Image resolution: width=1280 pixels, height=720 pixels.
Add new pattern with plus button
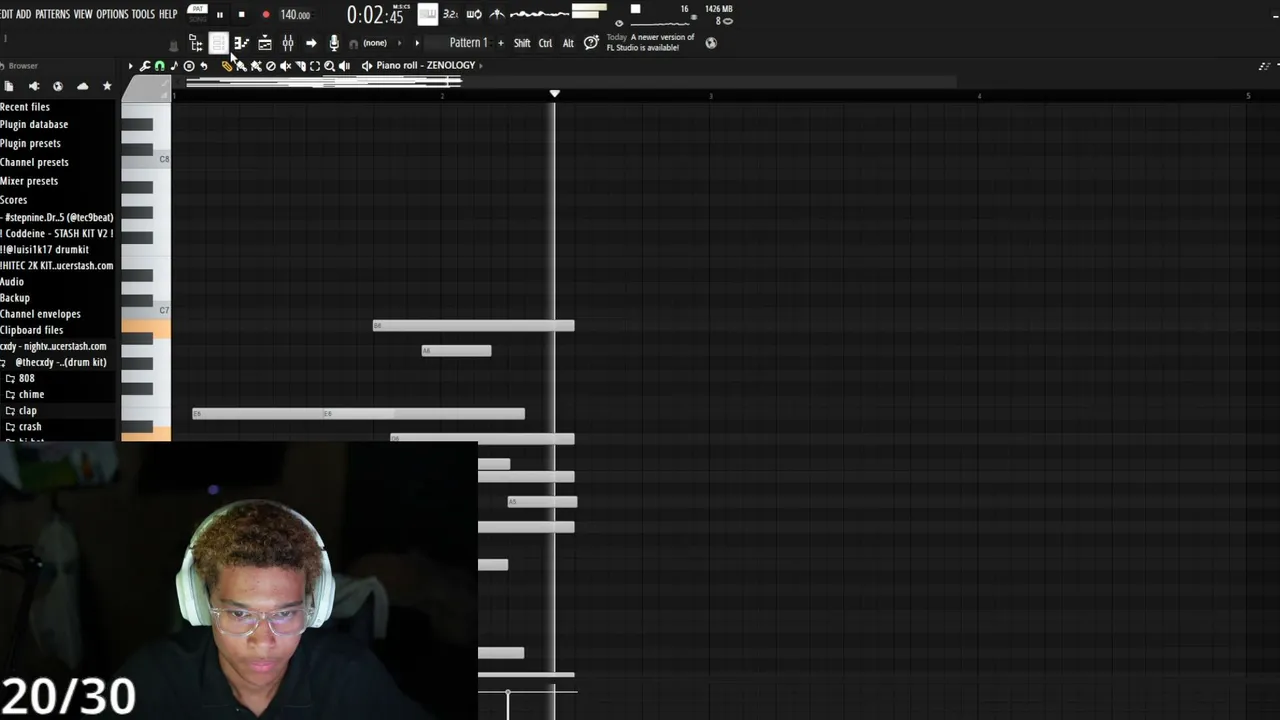[x=501, y=43]
